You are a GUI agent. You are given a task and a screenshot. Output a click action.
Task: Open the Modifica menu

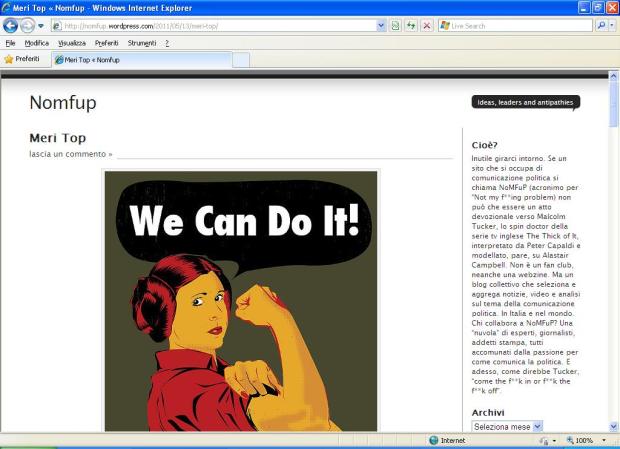click(x=37, y=43)
